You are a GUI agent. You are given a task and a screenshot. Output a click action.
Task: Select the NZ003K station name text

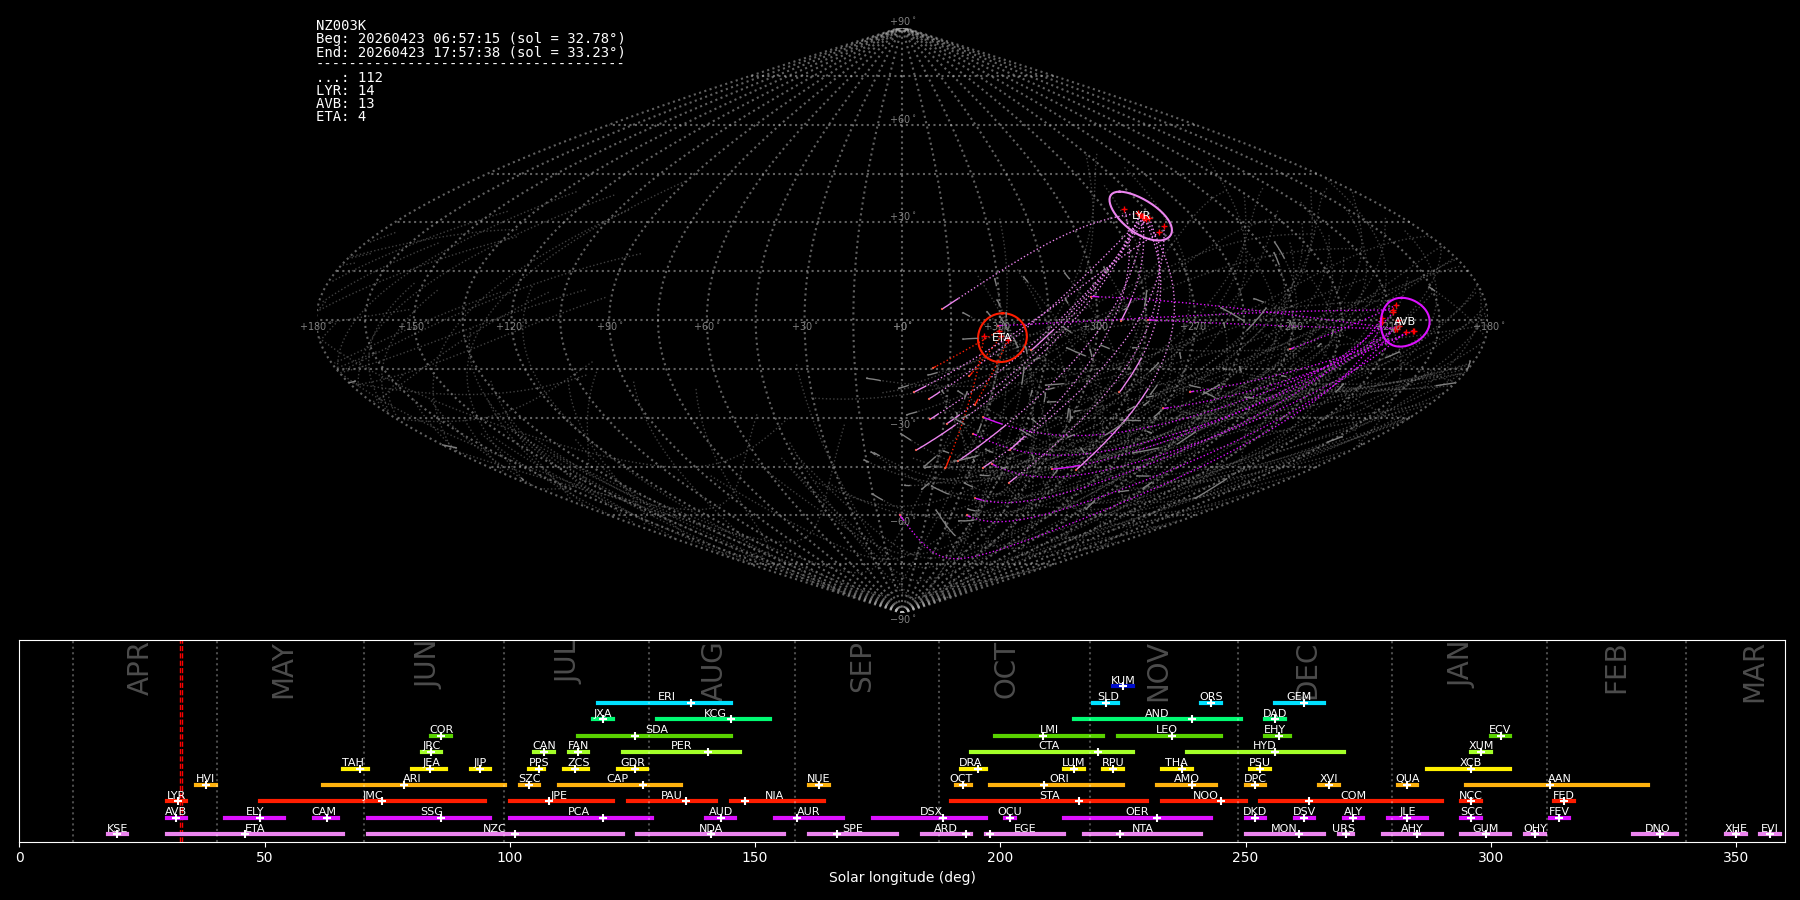(341, 26)
